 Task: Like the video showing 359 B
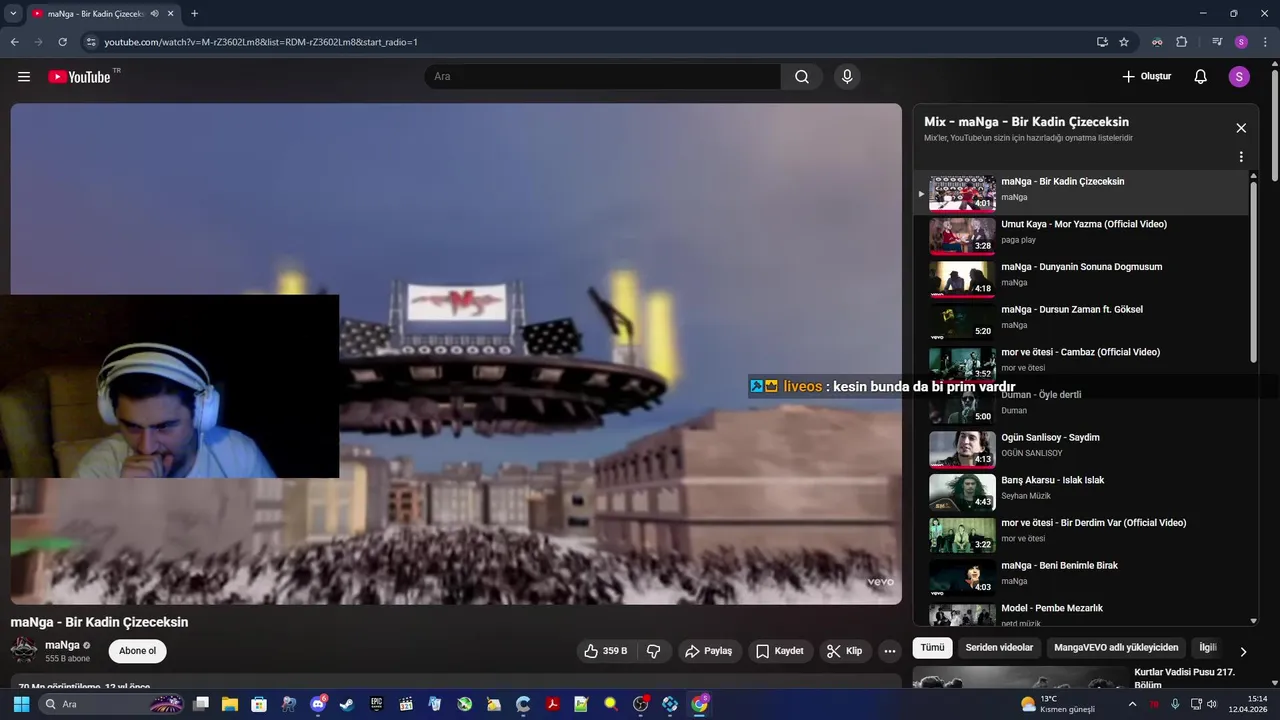point(606,651)
